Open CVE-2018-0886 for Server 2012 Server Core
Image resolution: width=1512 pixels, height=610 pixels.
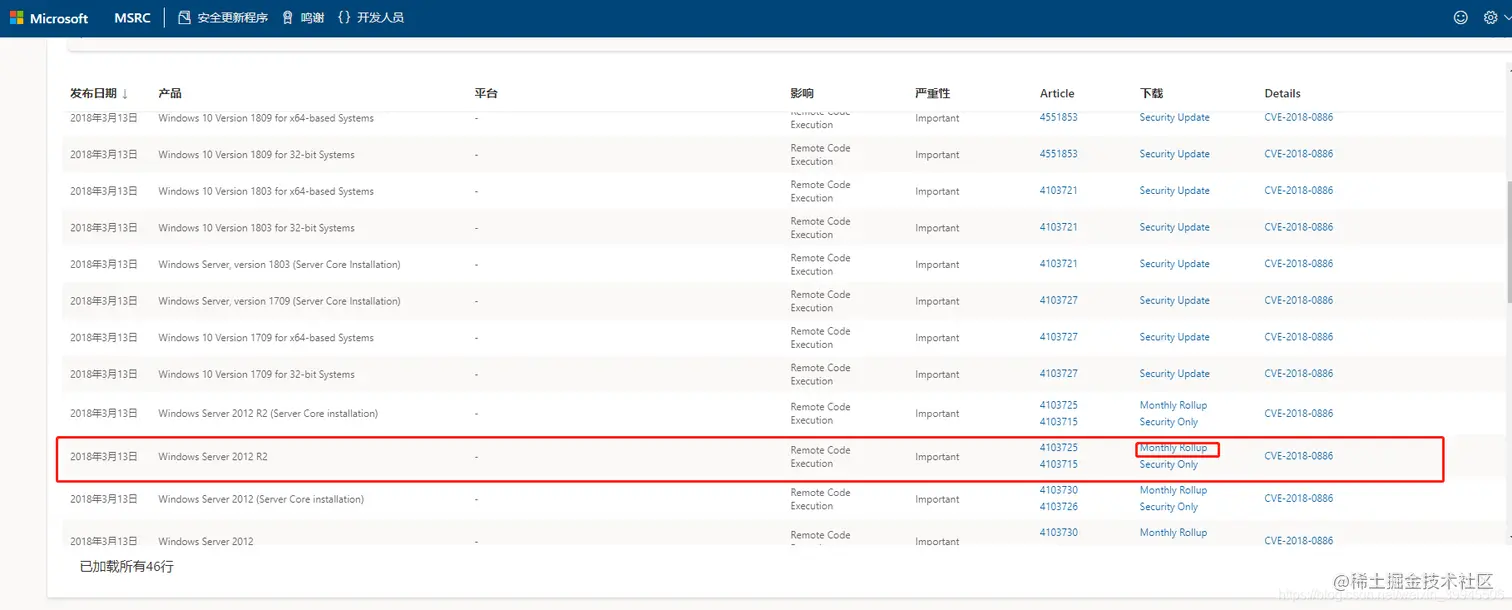click(1299, 498)
